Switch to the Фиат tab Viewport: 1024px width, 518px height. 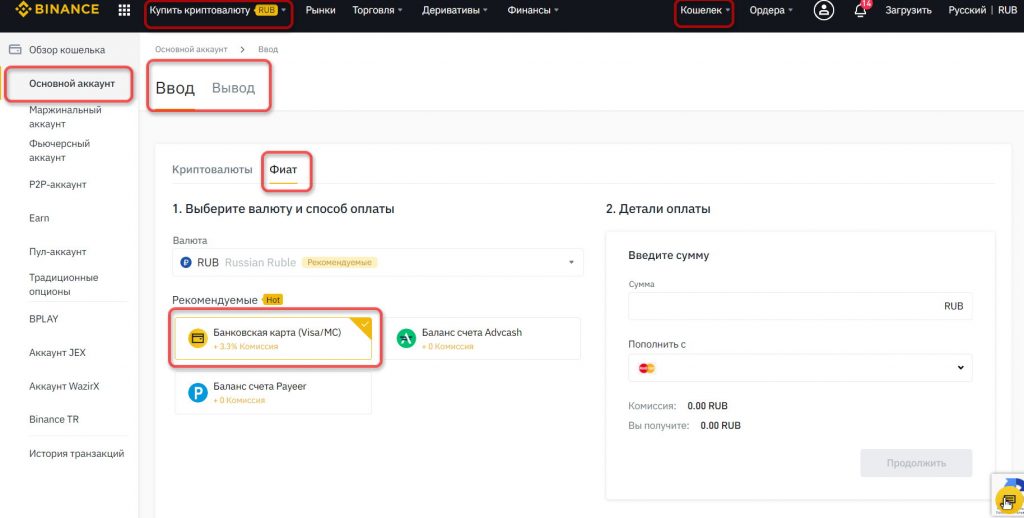click(x=283, y=170)
